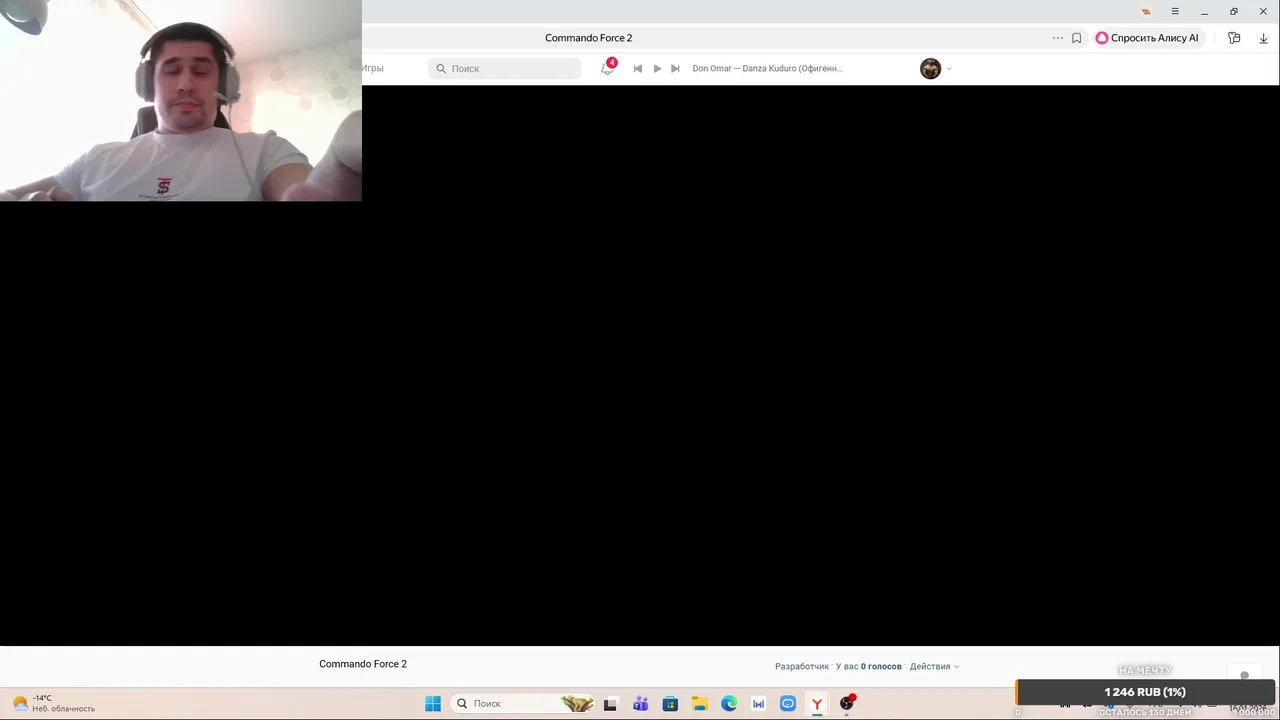The image size is (1280, 720).
Task: Open the notifications bell with badge 4
Action: pos(608,67)
